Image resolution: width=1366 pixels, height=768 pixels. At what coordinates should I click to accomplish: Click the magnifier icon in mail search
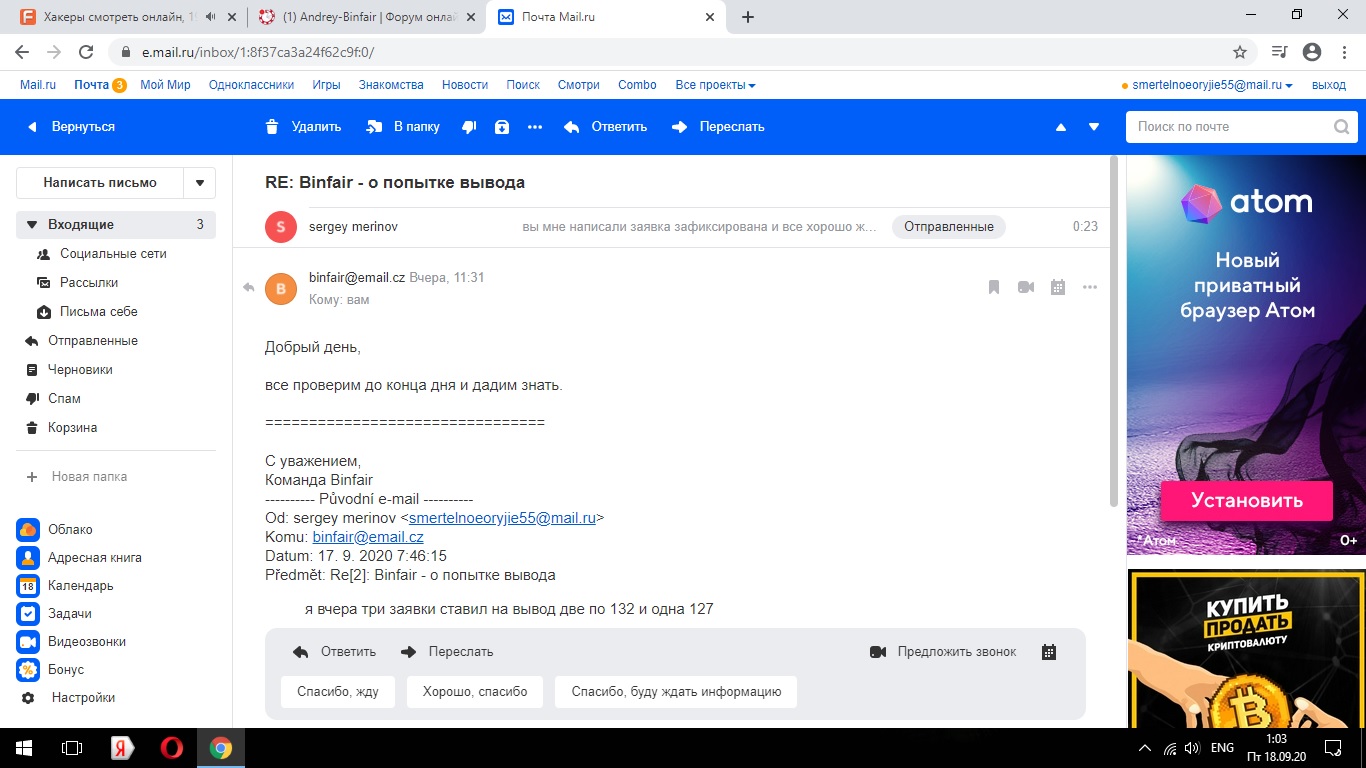pyautogui.click(x=1342, y=127)
